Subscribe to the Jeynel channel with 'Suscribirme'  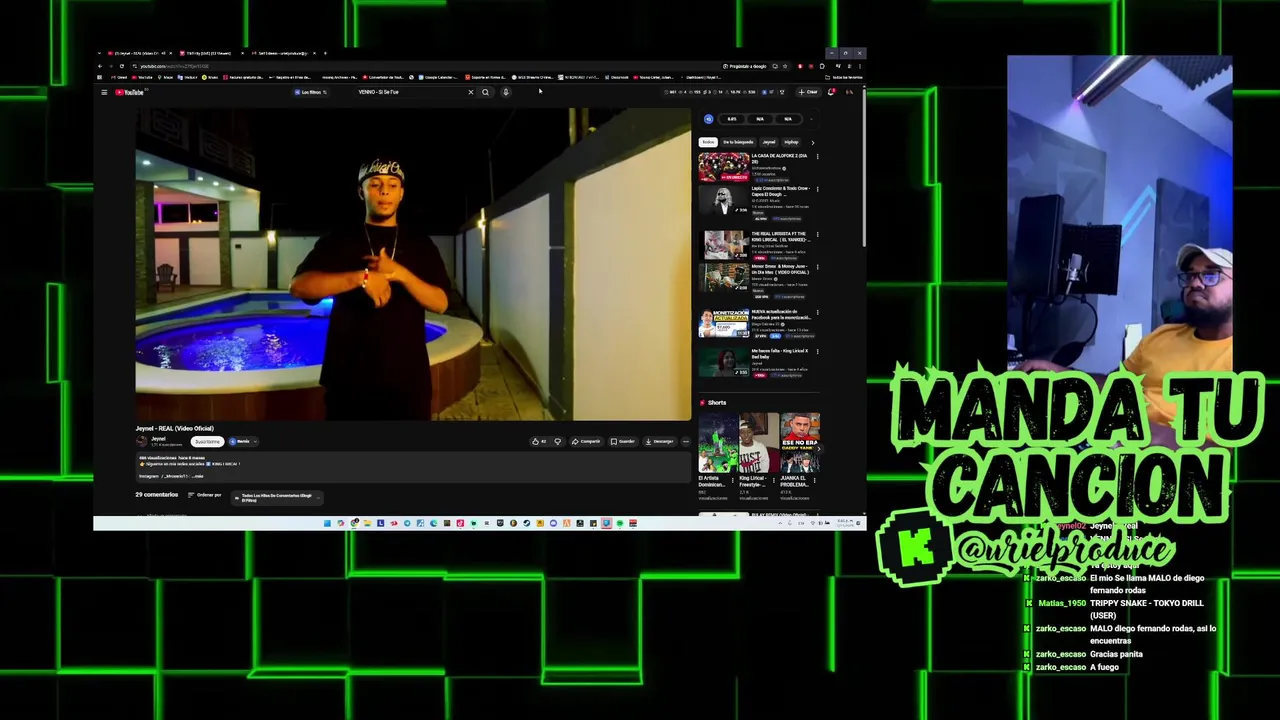click(x=208, y=442)
